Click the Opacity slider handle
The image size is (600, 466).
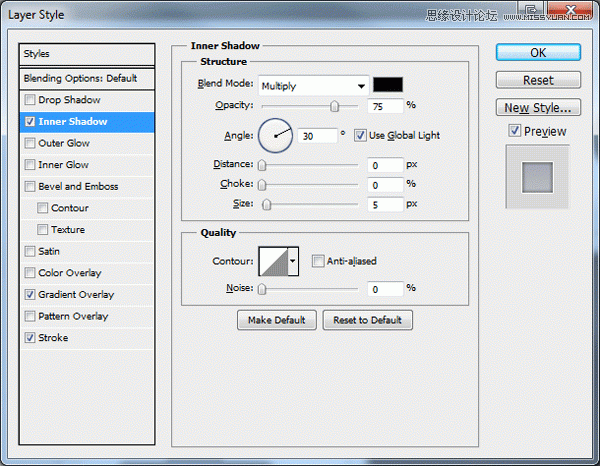click(334, 106)
